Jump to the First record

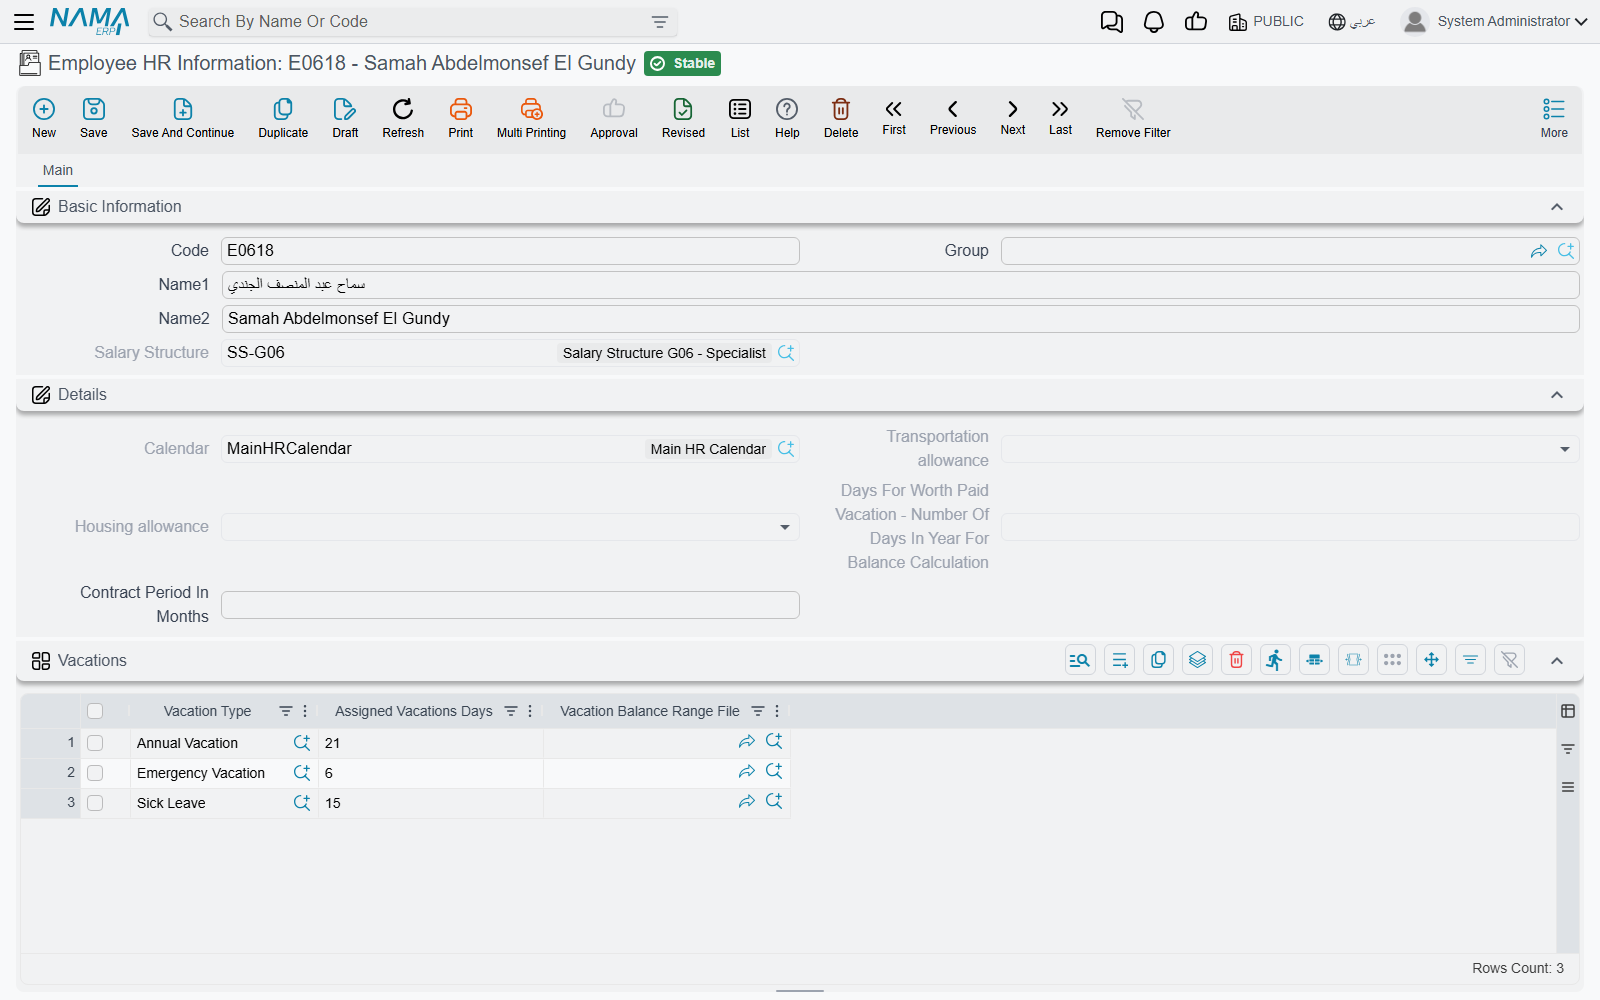click(894, 117)
